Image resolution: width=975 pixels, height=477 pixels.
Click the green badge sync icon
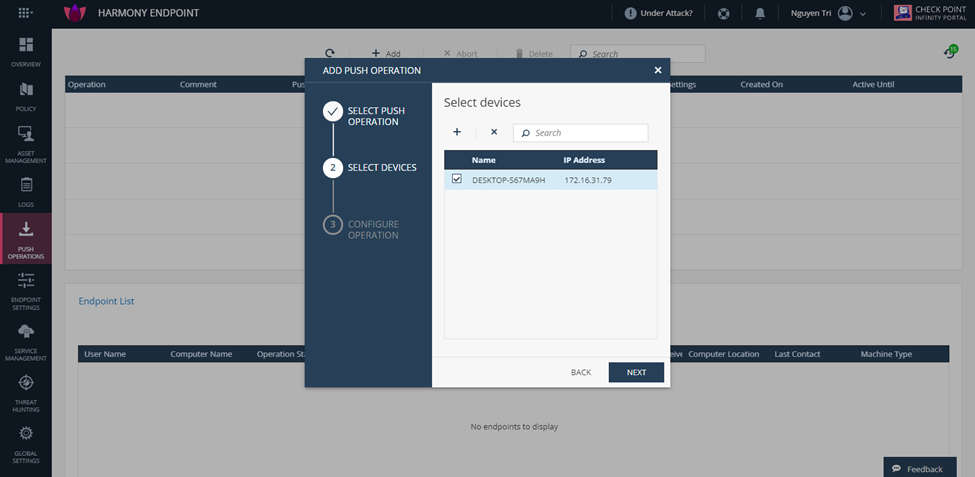tap(950, 52)
